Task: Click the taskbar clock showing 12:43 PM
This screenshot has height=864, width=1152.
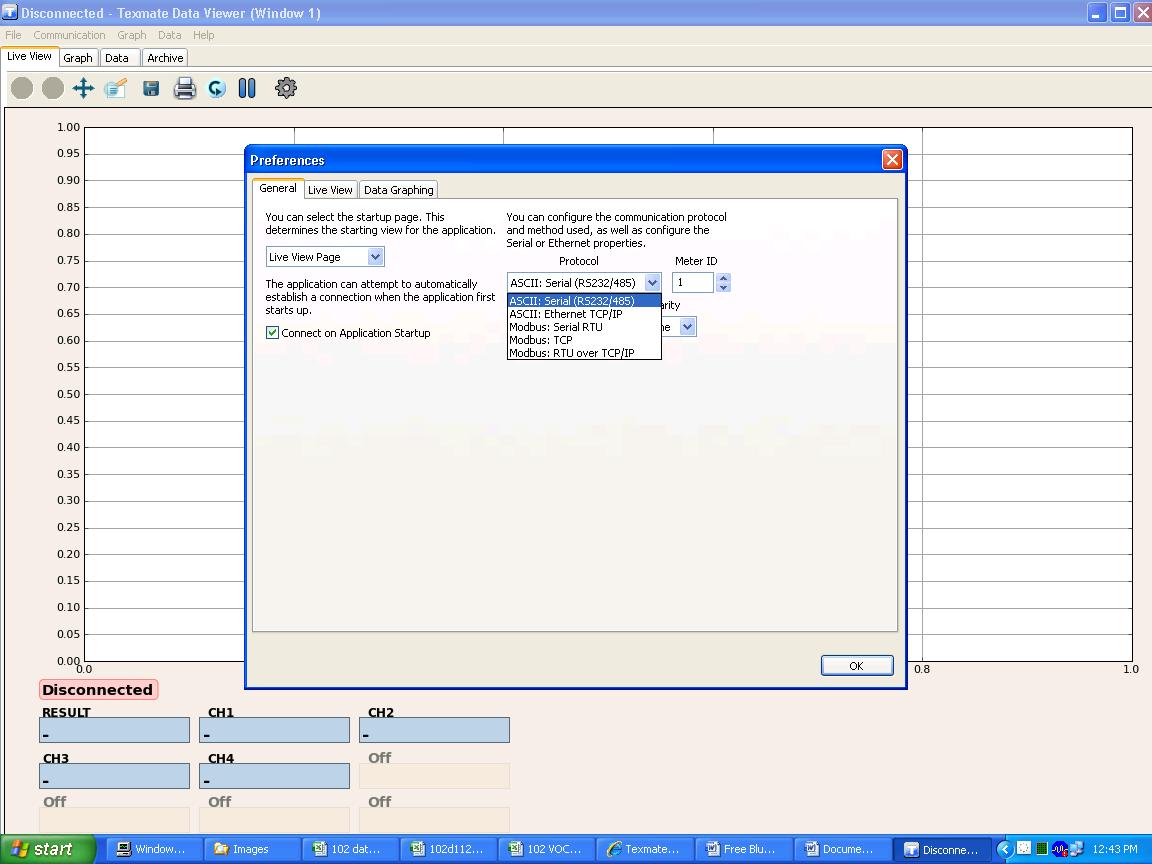Action: [x=1115, y=849]
